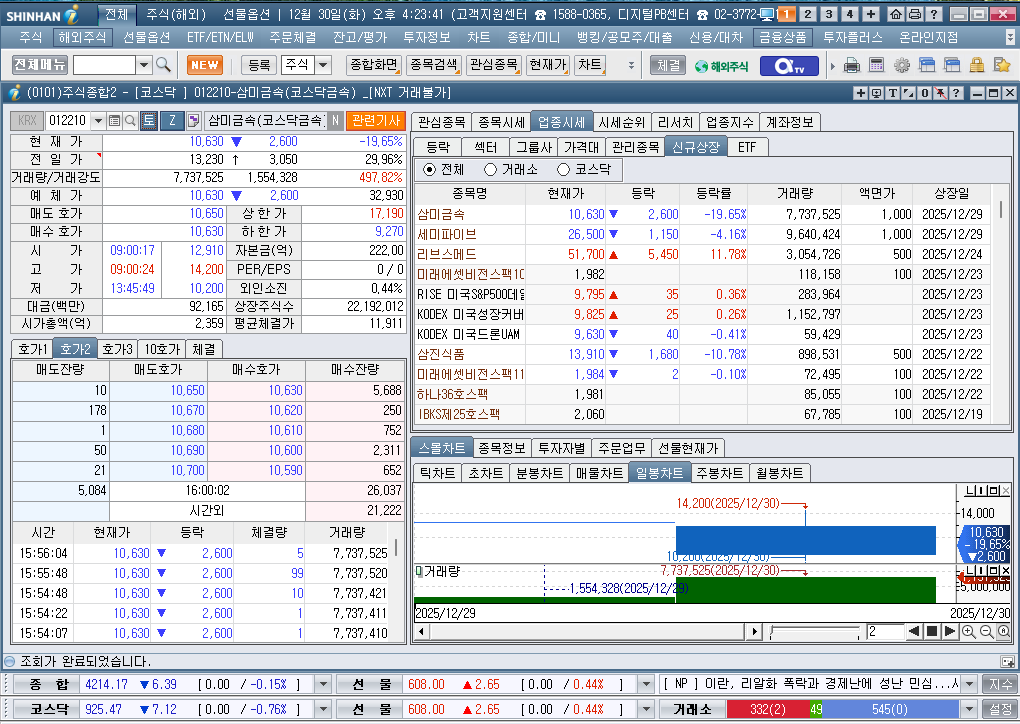This screenshot has width=1020, height=724.
Task: Zoom in on the small chart
Action: click(x=969, y=632)
